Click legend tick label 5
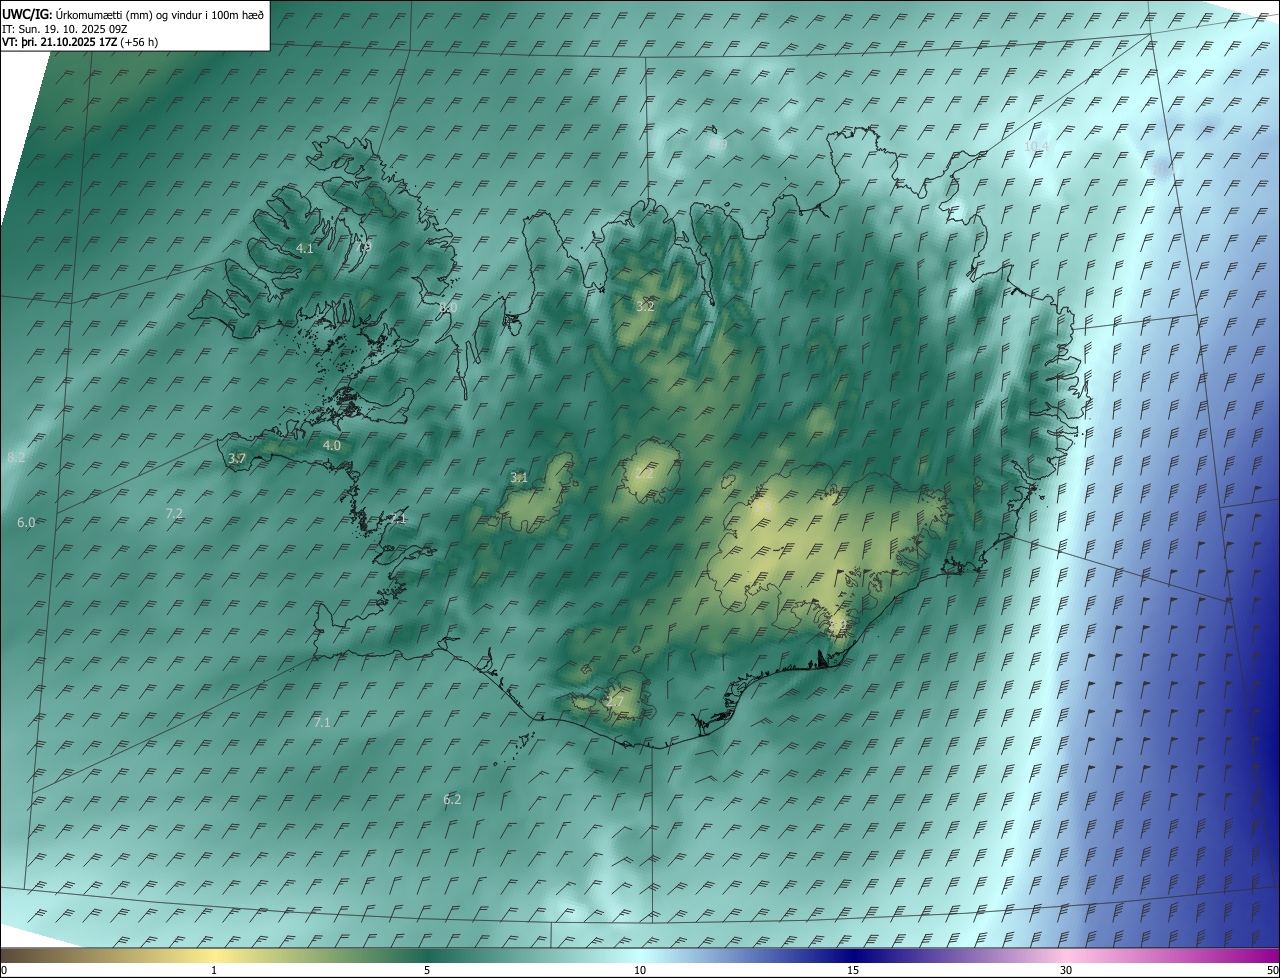This screenshot has height=978, width=1280. 427,970
